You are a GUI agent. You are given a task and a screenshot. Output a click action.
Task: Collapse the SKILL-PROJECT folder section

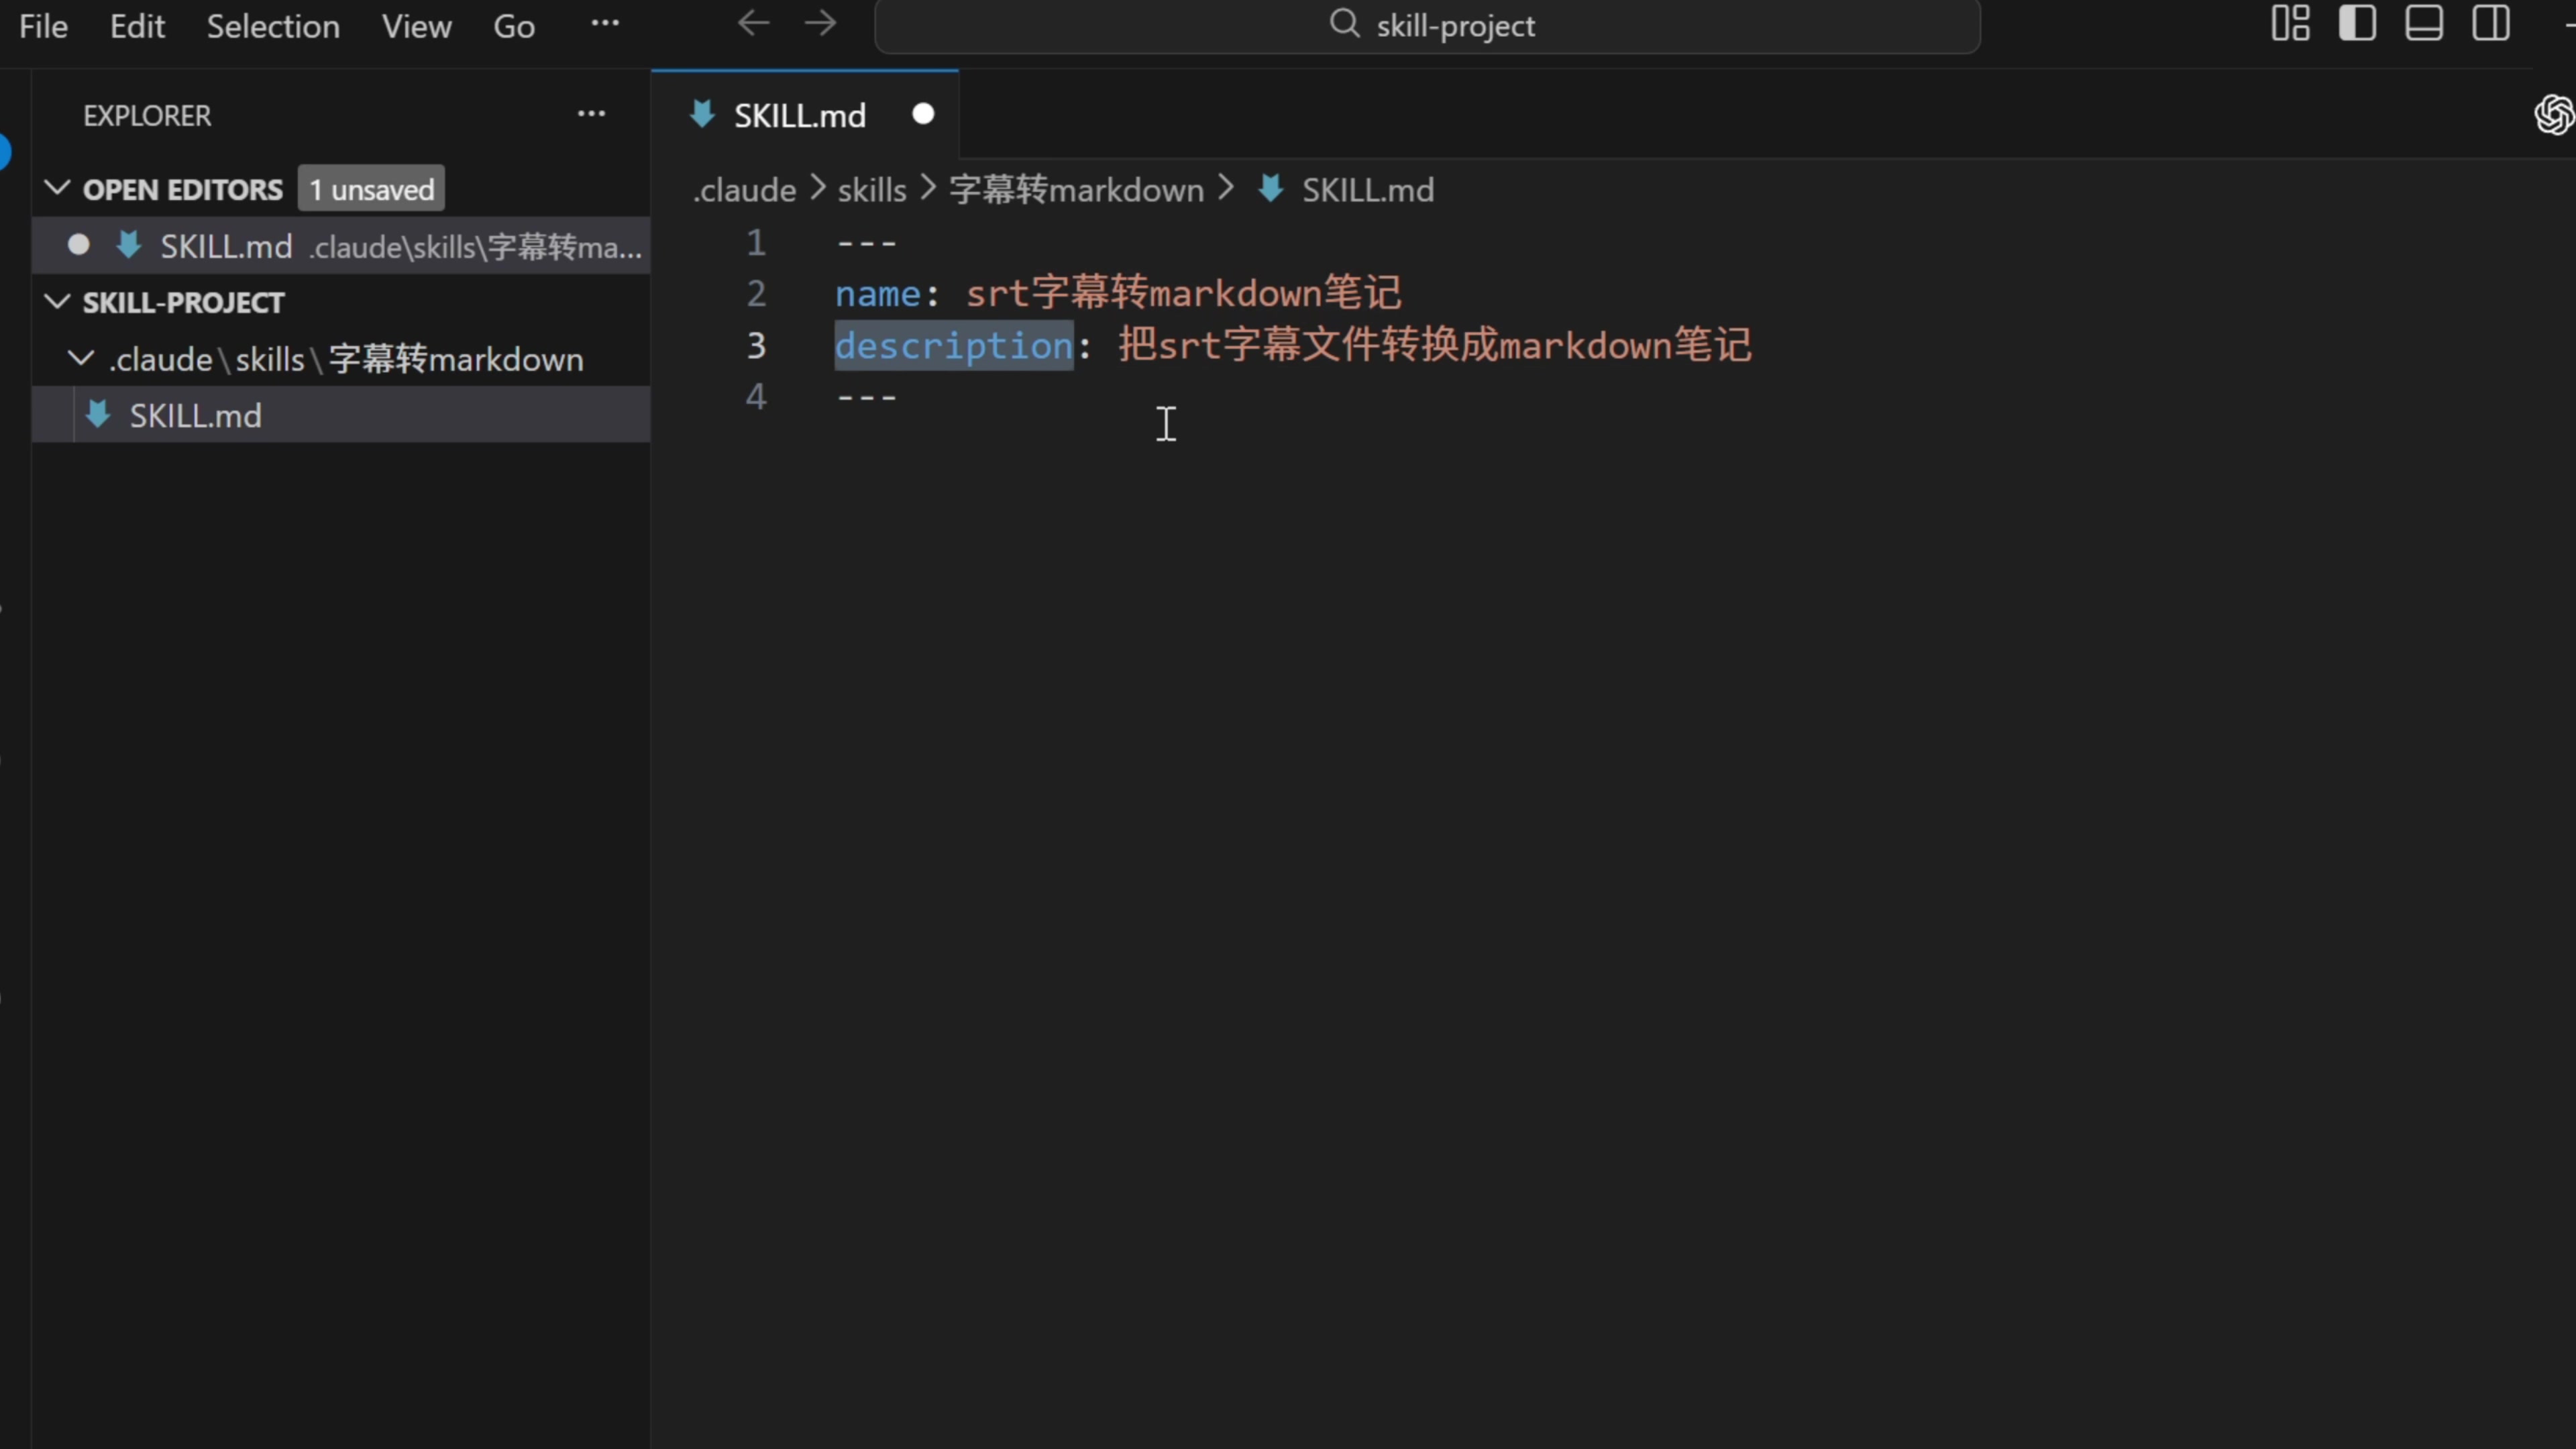click(x=58, y=301)
